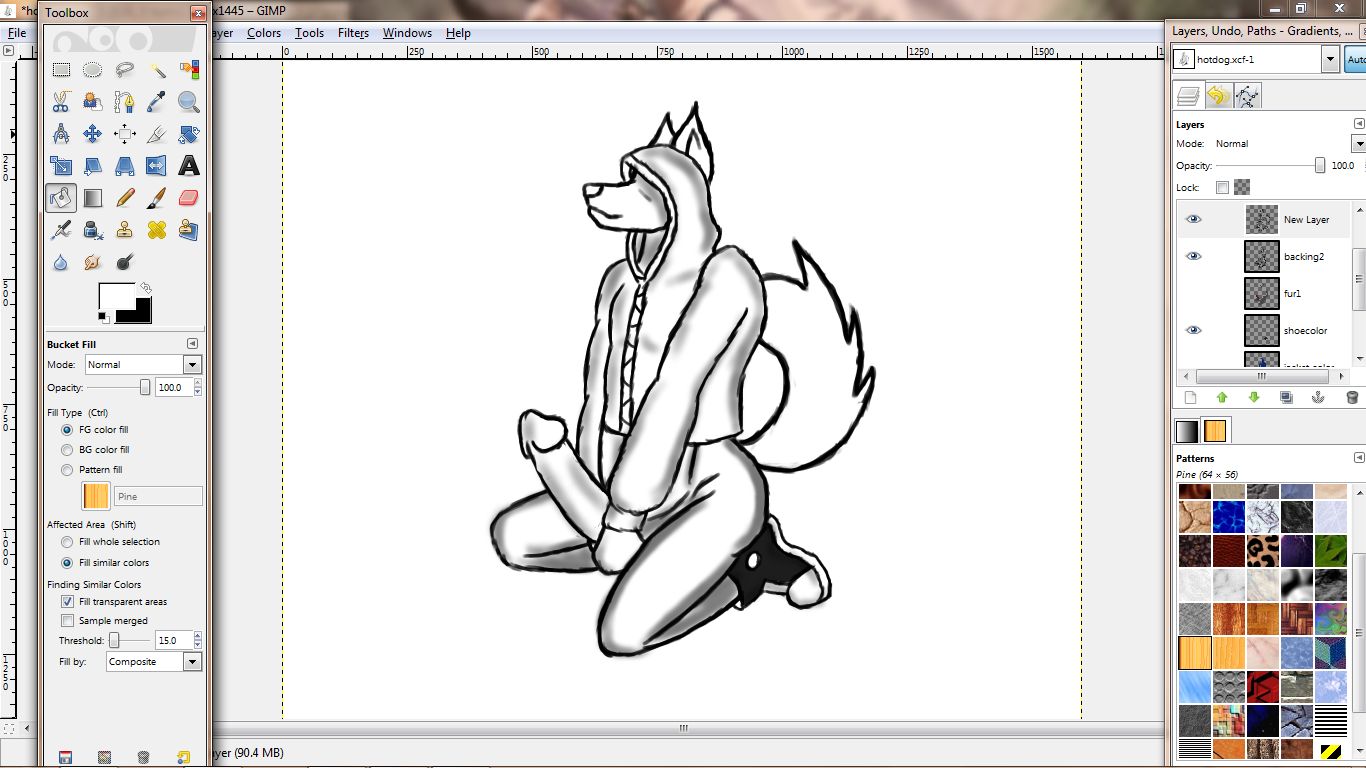Viewport: 1366px width, 768px height.
Task: Select the Move tool
Action: 92,134
